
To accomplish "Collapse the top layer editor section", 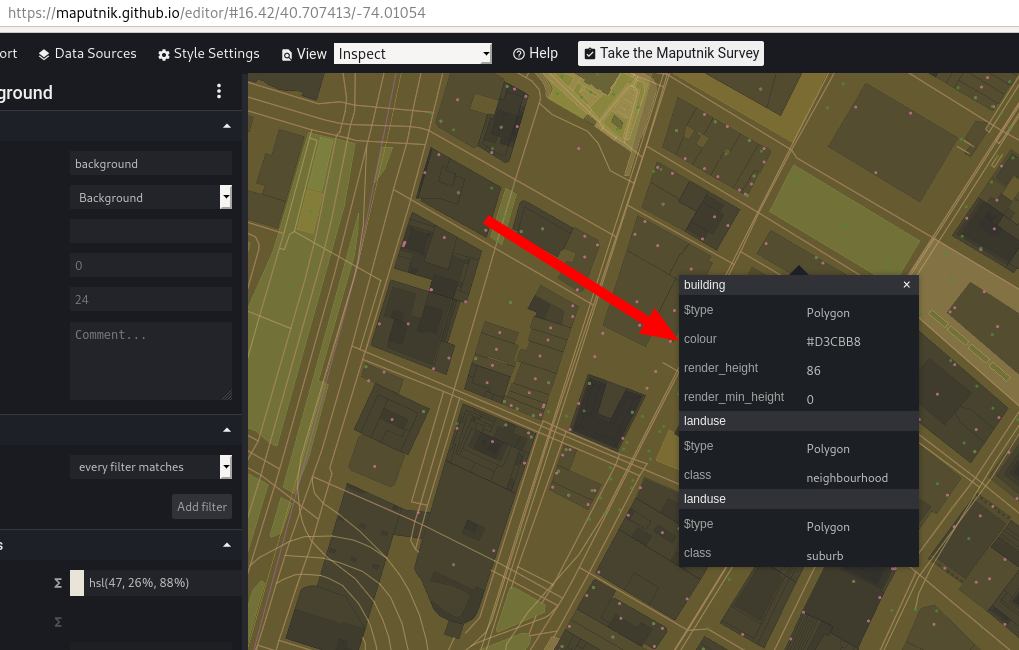I will click(x=226, y=126).
